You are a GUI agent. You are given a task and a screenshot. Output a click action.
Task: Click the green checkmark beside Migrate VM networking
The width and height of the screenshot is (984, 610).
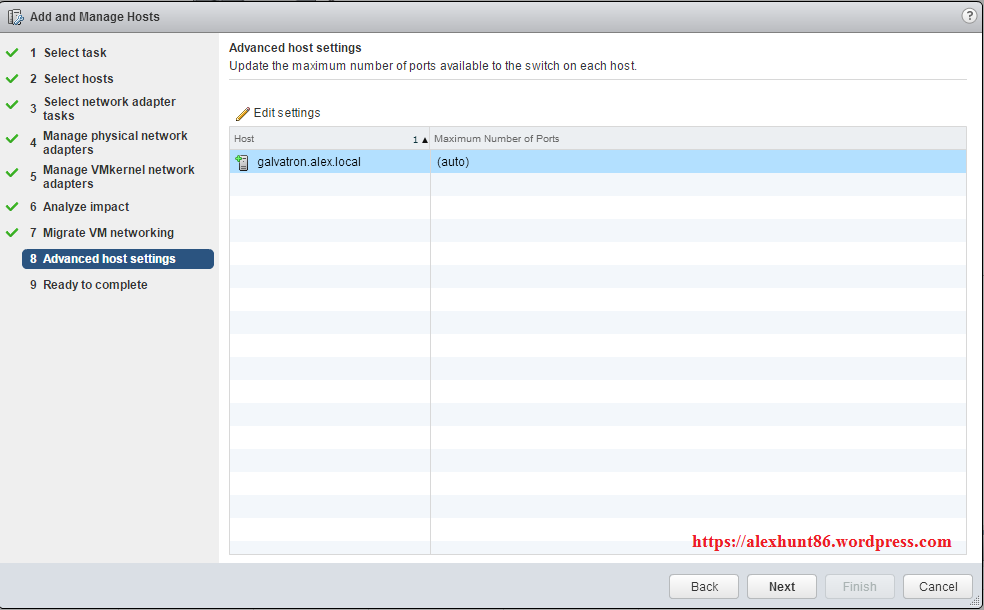tap(12, 232)
